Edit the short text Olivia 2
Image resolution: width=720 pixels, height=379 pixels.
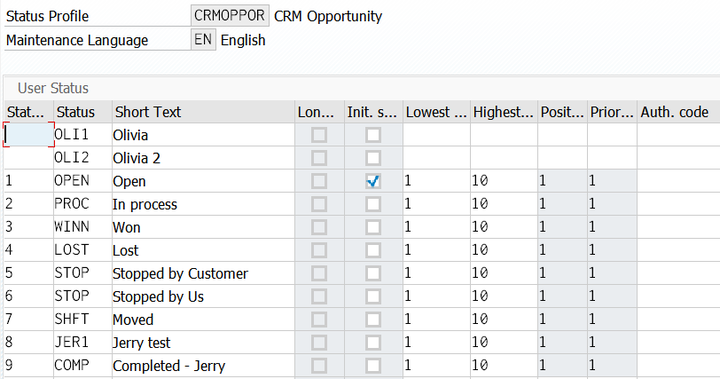click(x=203, y=158)
